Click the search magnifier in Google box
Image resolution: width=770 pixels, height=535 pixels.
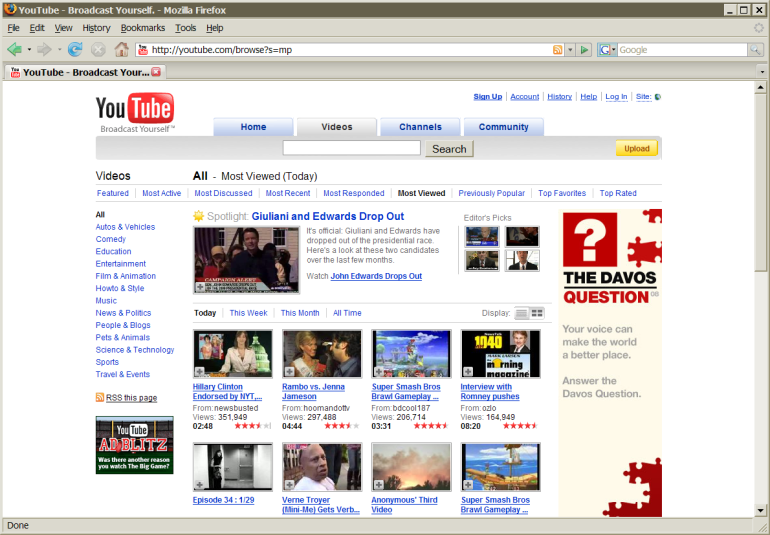click(x=755, y=50)
